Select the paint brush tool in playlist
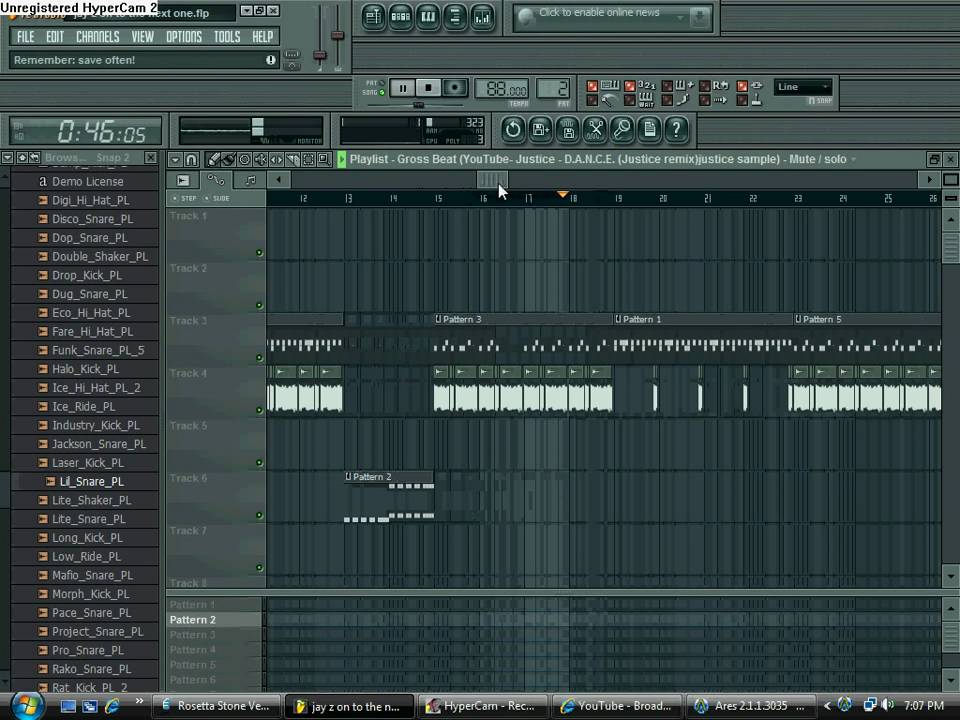This screenshot has height=720, width=960. tap(228, 160)
